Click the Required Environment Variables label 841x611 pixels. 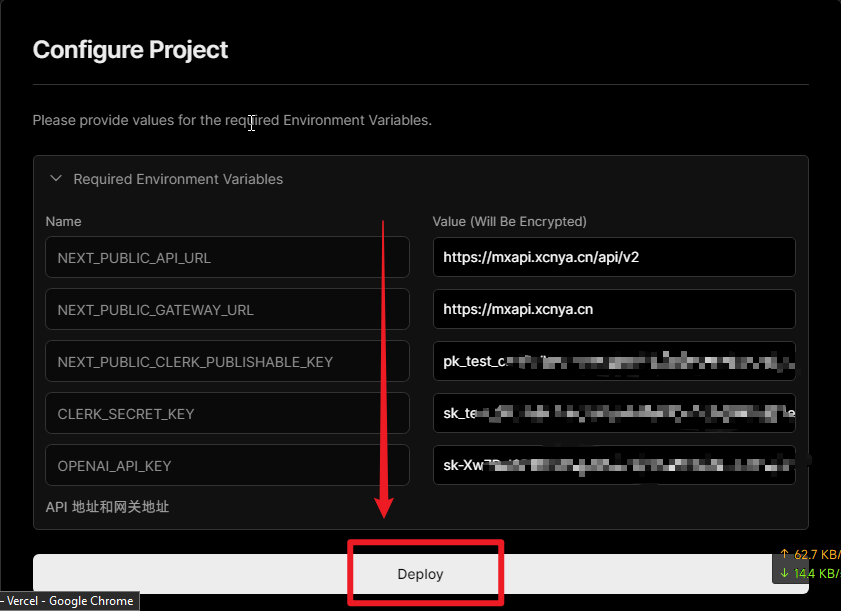point(178,179)
